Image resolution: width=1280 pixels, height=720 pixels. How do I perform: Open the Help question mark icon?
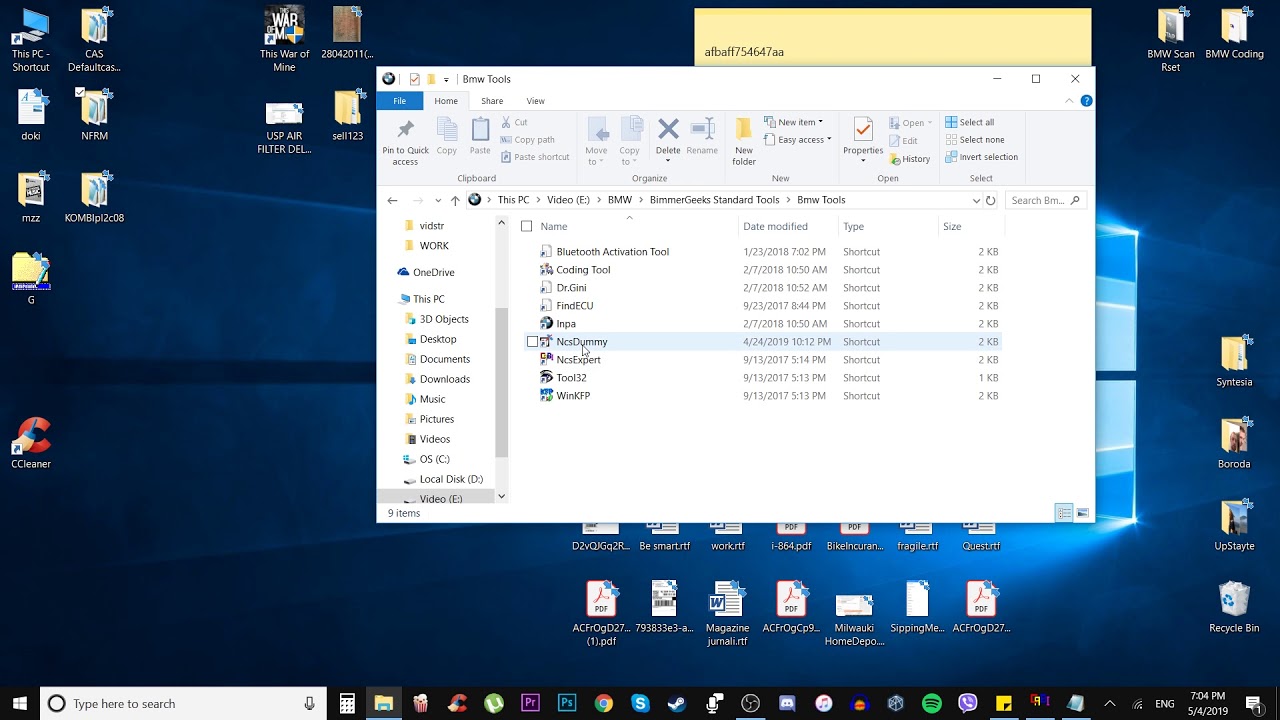pos(1086,101)
